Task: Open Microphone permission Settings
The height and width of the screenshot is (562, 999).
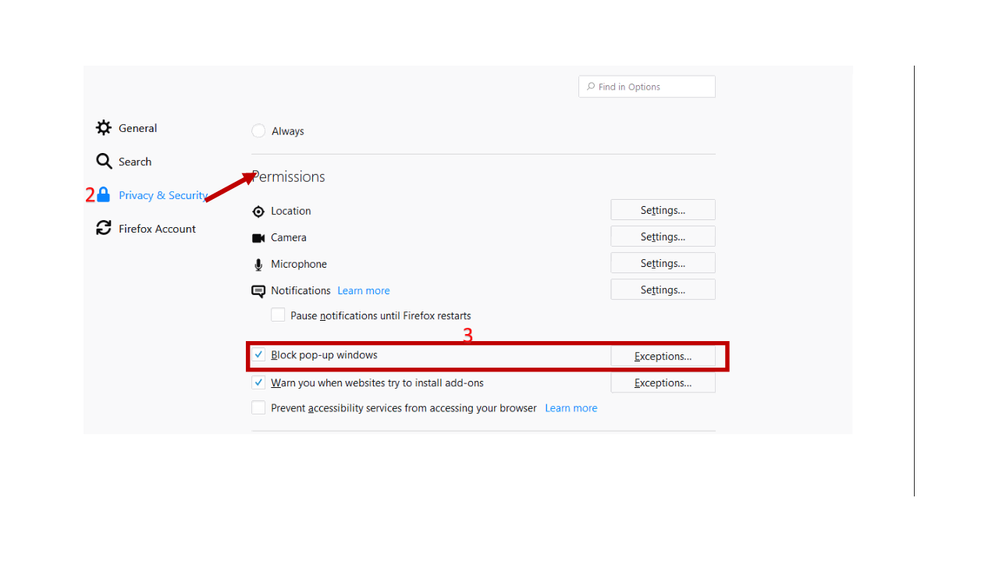Action: click(x=662, y=263)
